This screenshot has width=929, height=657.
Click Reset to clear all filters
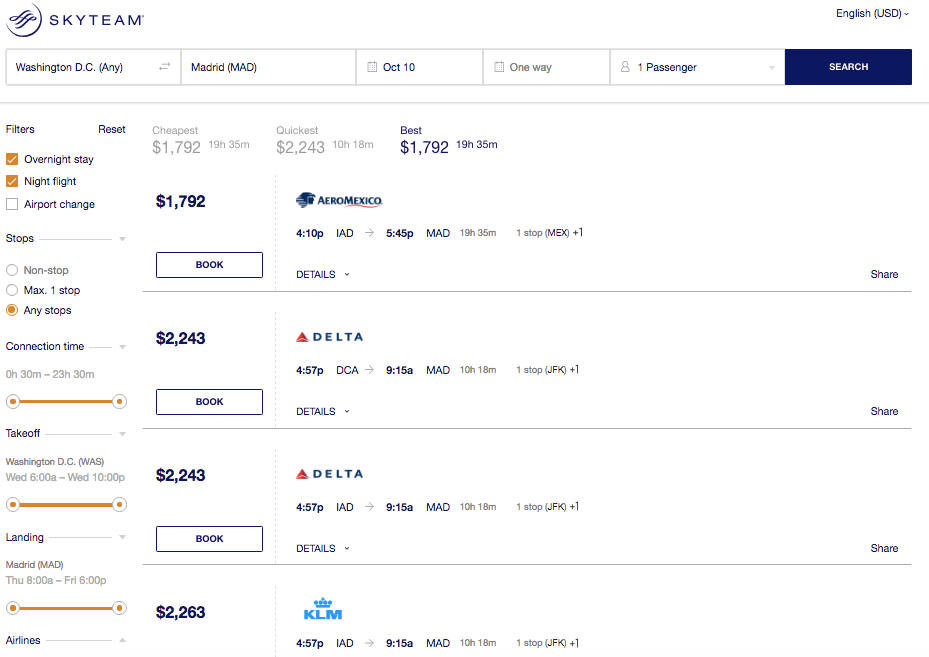pos(111,129)
